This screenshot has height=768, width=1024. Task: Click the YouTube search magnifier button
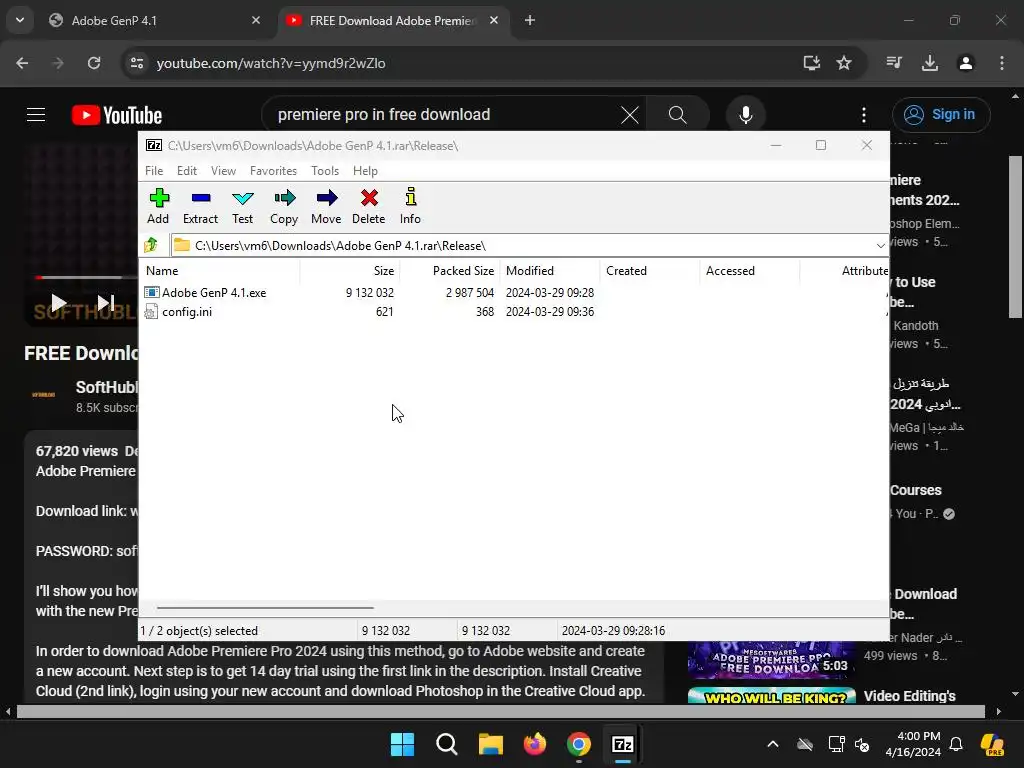pos(678,115)
